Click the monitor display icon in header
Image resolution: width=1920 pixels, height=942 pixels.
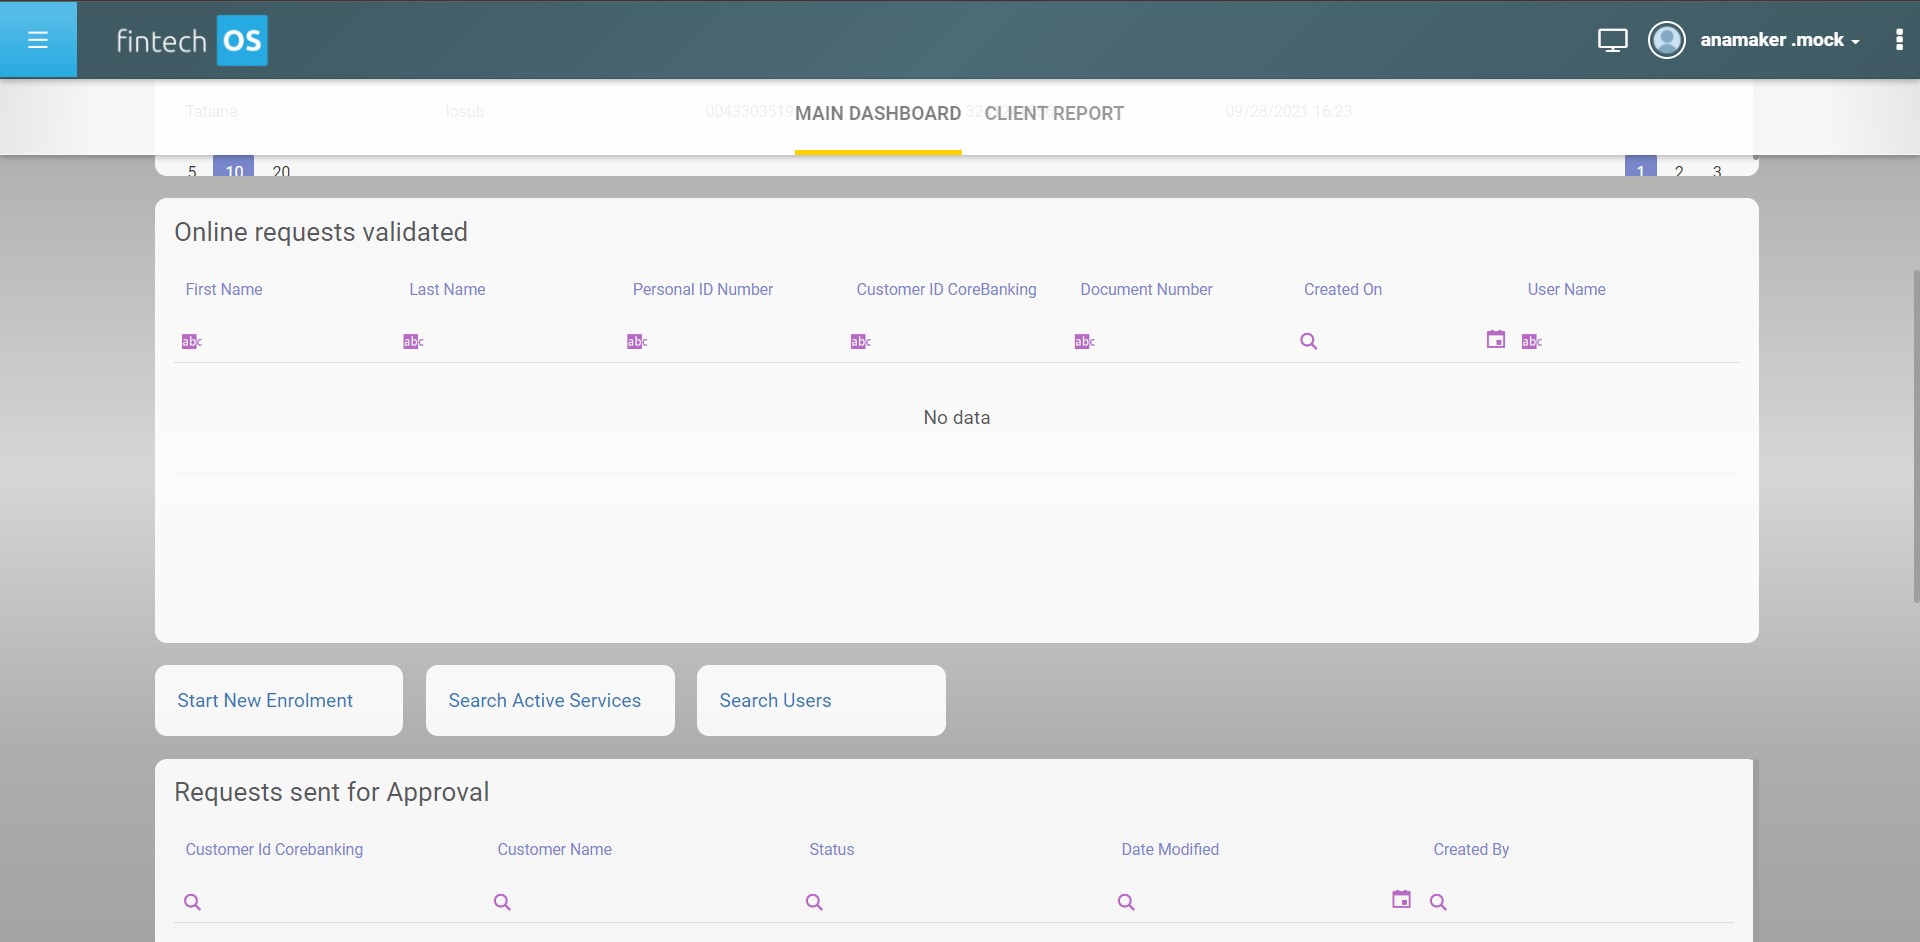(x=1612, y=40)
